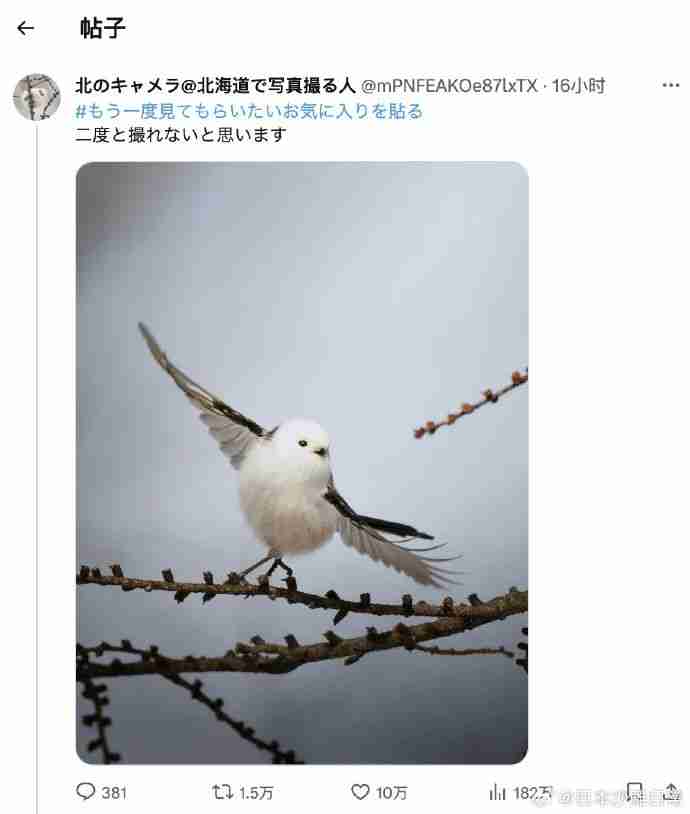Click the 16小时 timestamp
This screenshot has width=690, height=814.
tap(578, 86)
